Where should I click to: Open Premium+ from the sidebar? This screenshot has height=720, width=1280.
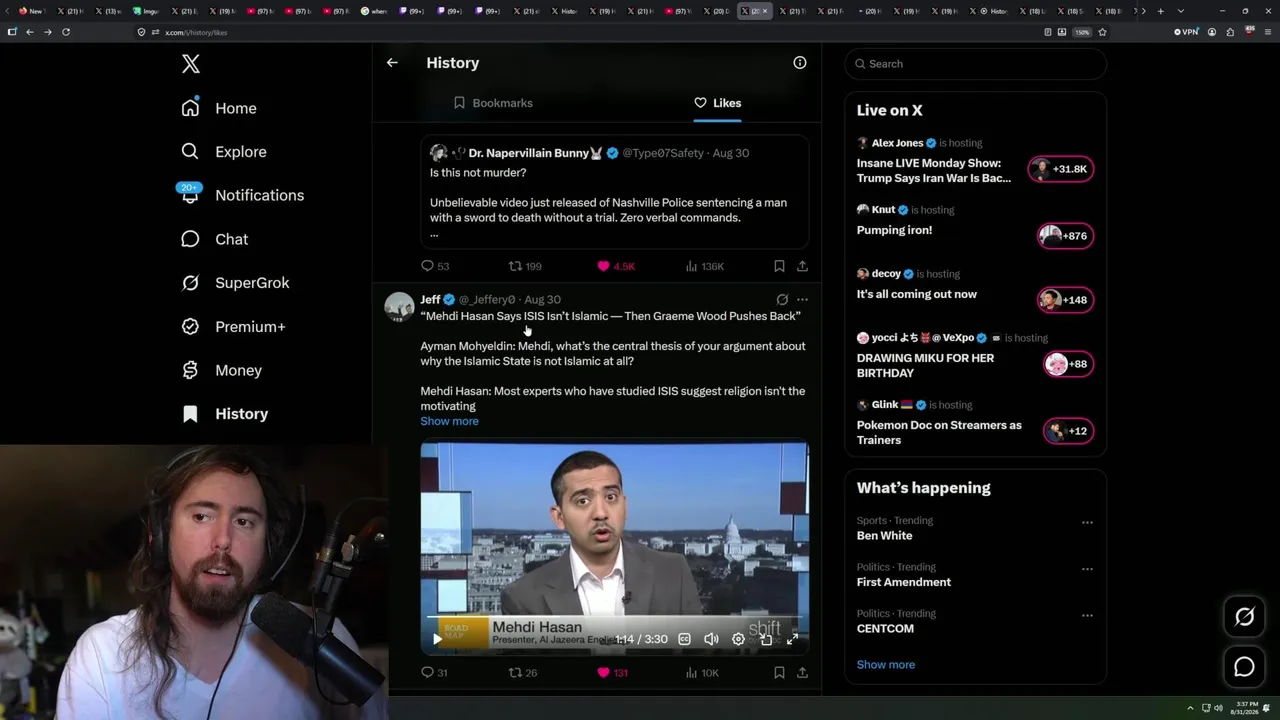233,327
